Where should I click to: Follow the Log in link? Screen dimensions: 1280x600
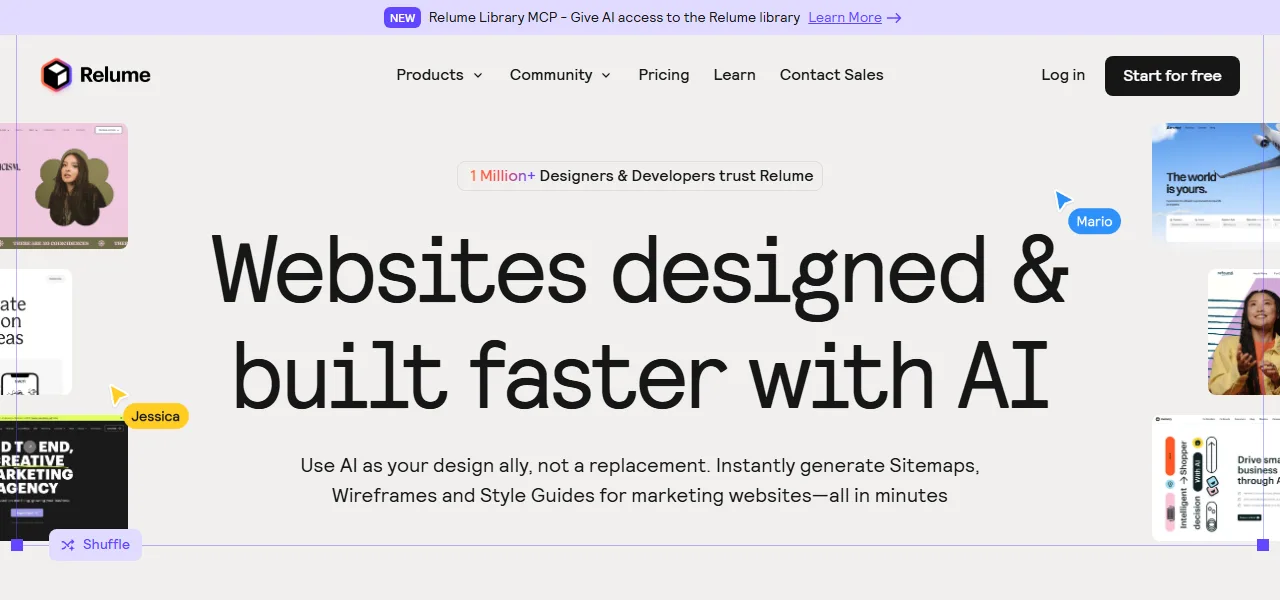[1063, 75]
